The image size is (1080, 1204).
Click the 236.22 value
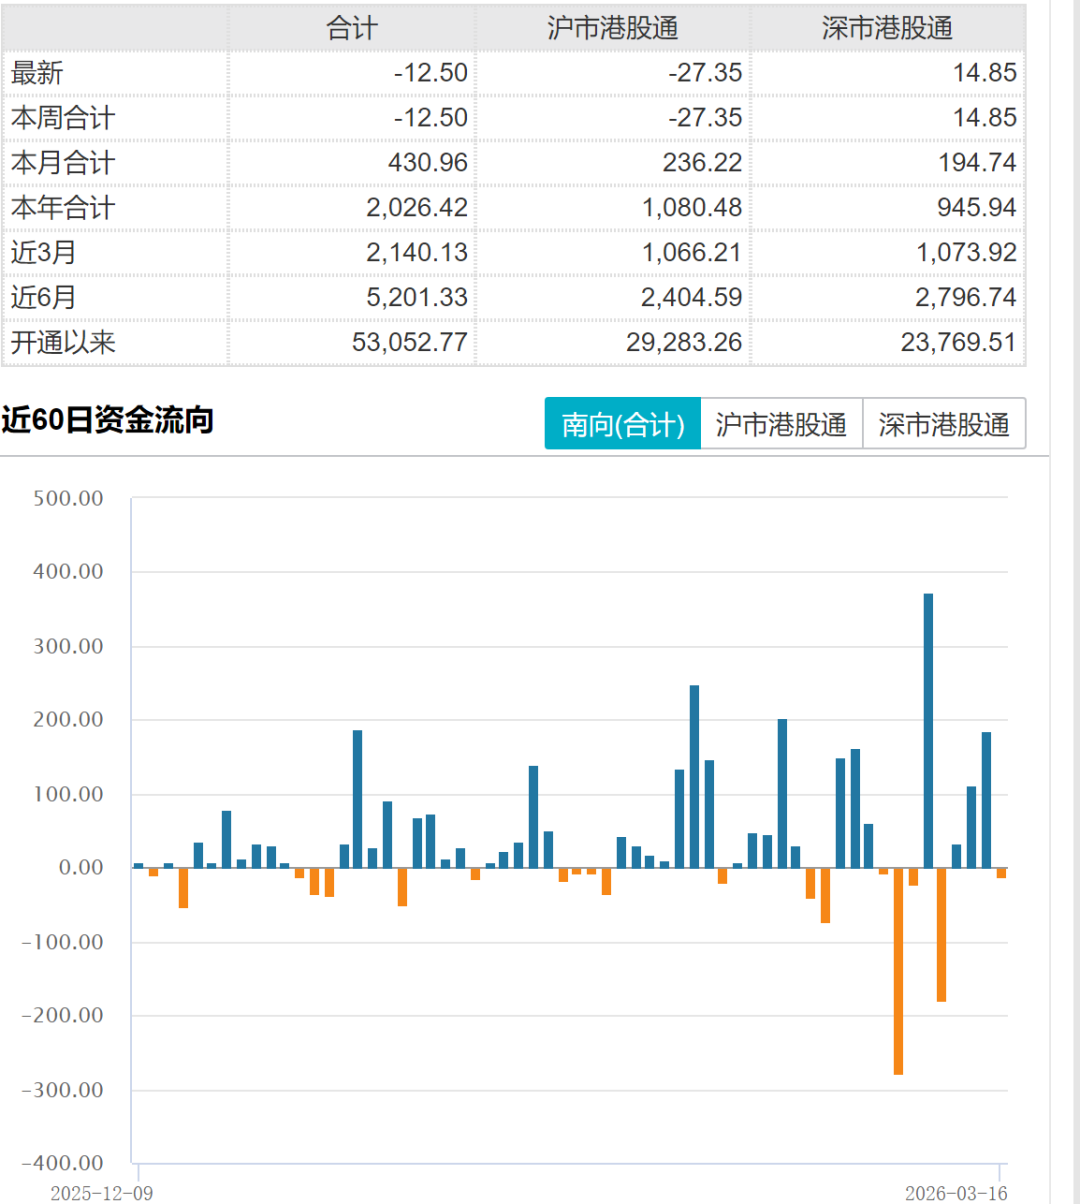(x=703, y=163)
